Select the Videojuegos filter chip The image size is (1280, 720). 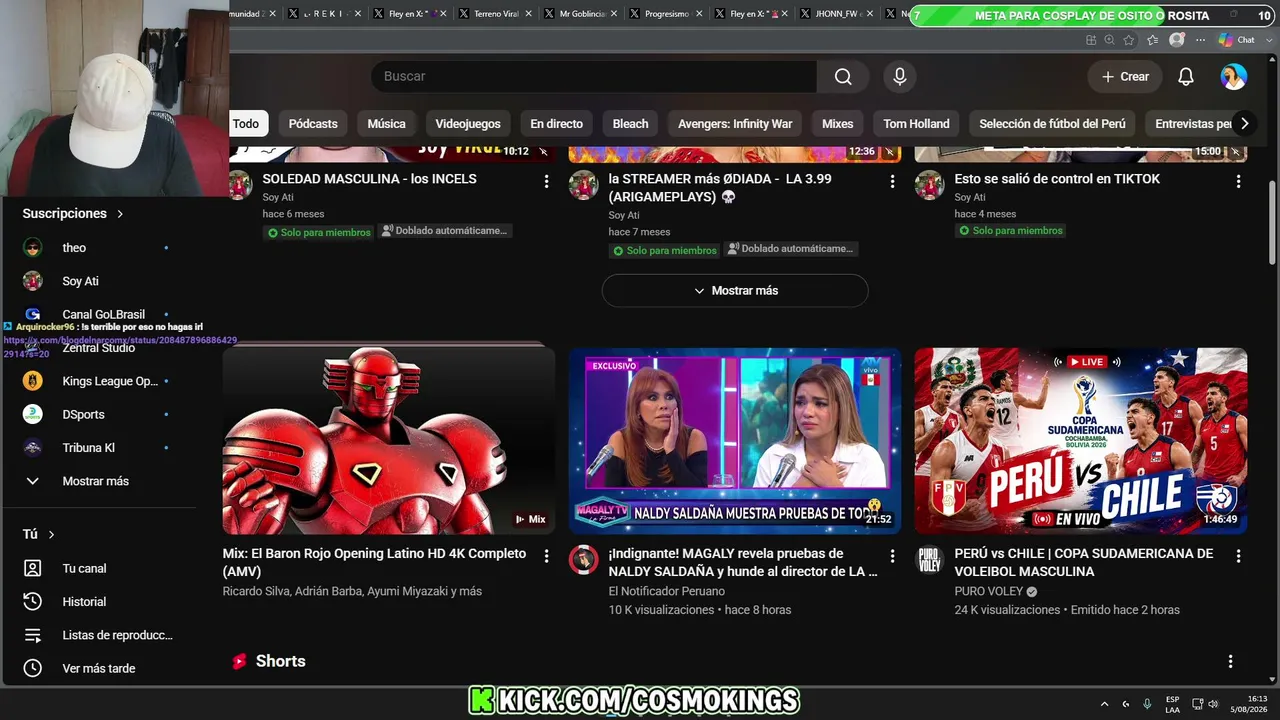coord(468,124)
